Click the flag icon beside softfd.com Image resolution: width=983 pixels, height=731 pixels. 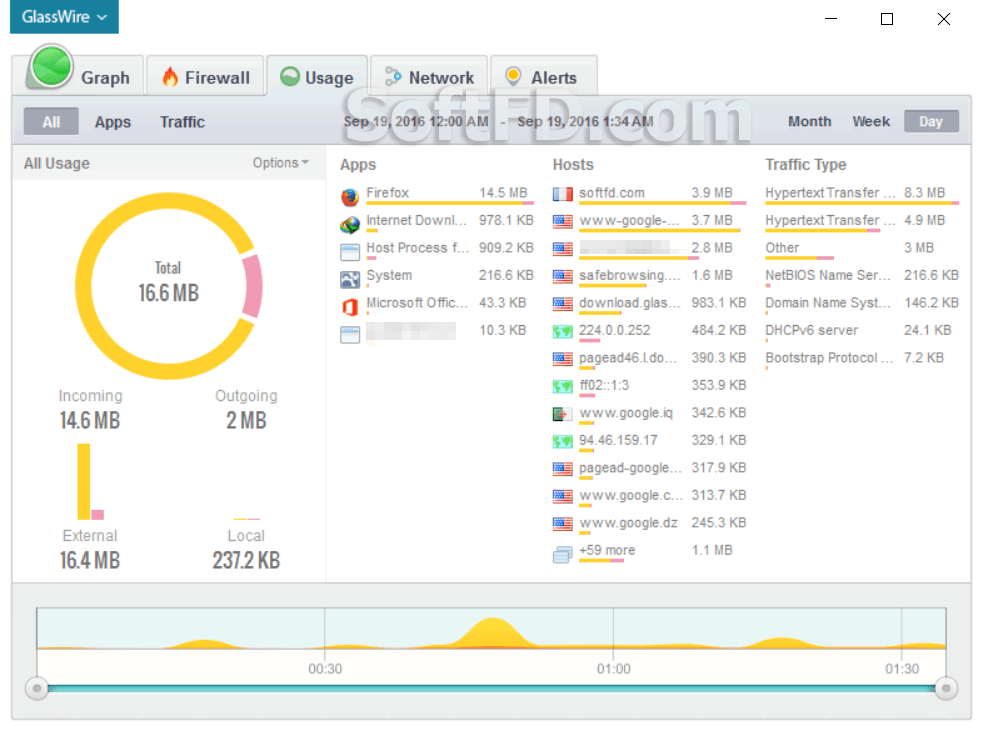[x=562, y=194]
